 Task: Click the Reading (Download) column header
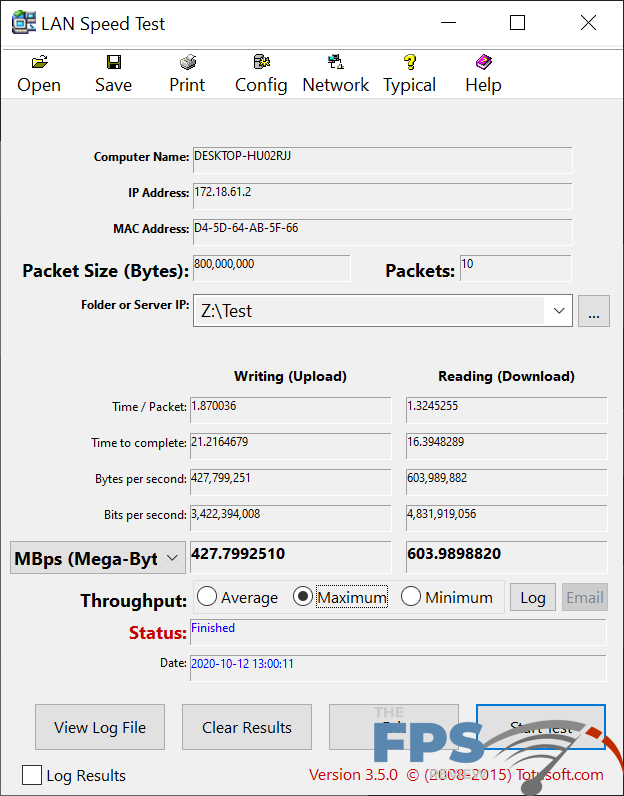click(506, 377)
